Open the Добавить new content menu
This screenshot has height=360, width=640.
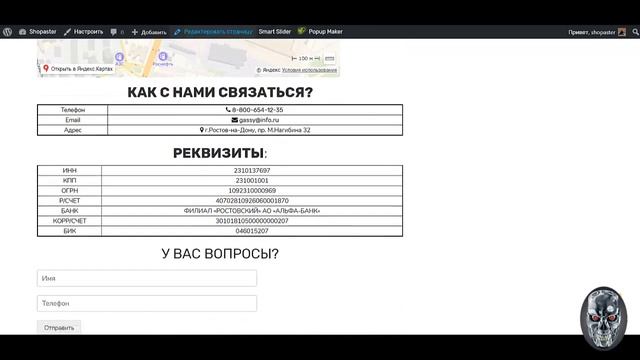point(149,32)
